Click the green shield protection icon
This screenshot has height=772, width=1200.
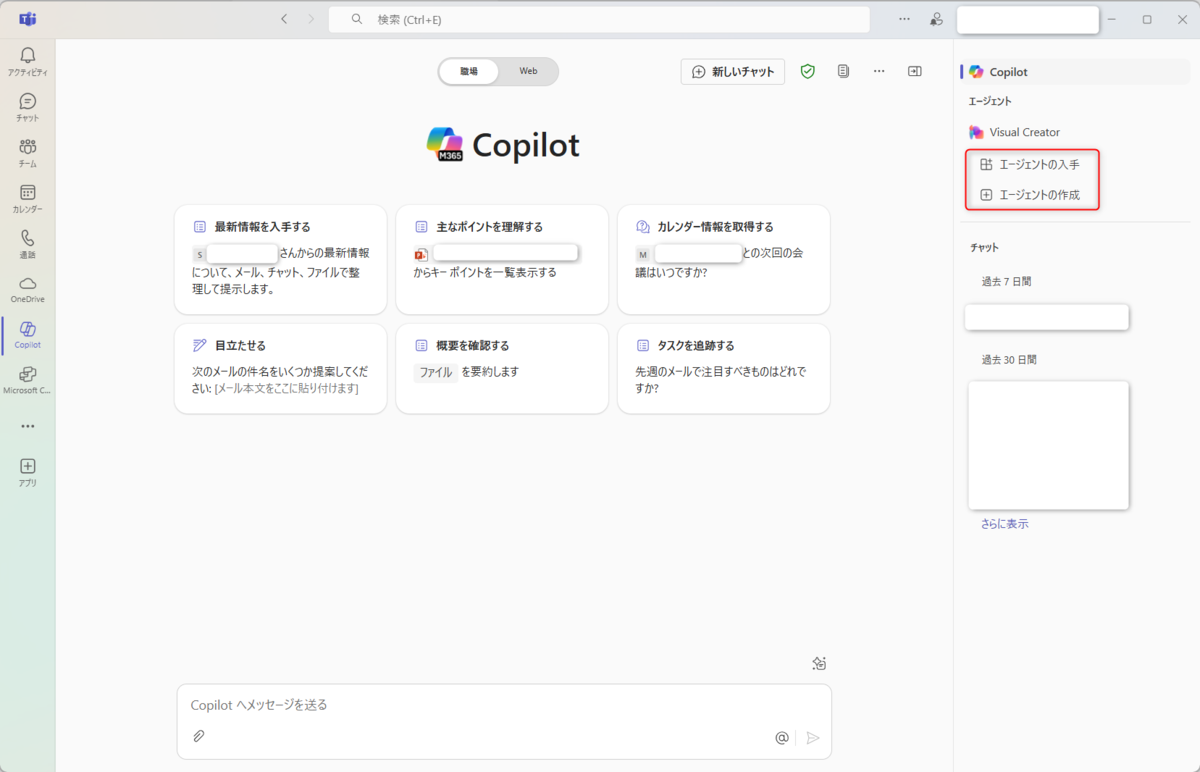coord(808,72)
